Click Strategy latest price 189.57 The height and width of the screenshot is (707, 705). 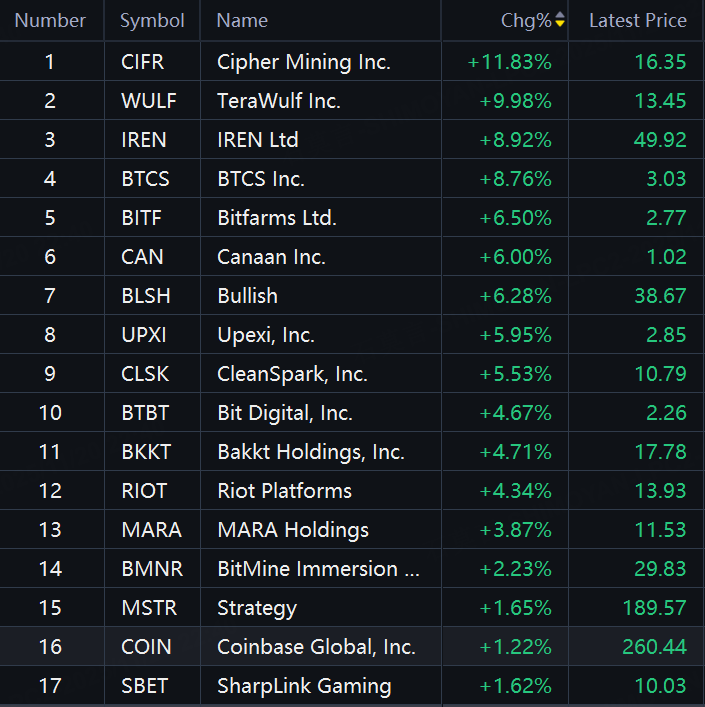click(653, 608)
